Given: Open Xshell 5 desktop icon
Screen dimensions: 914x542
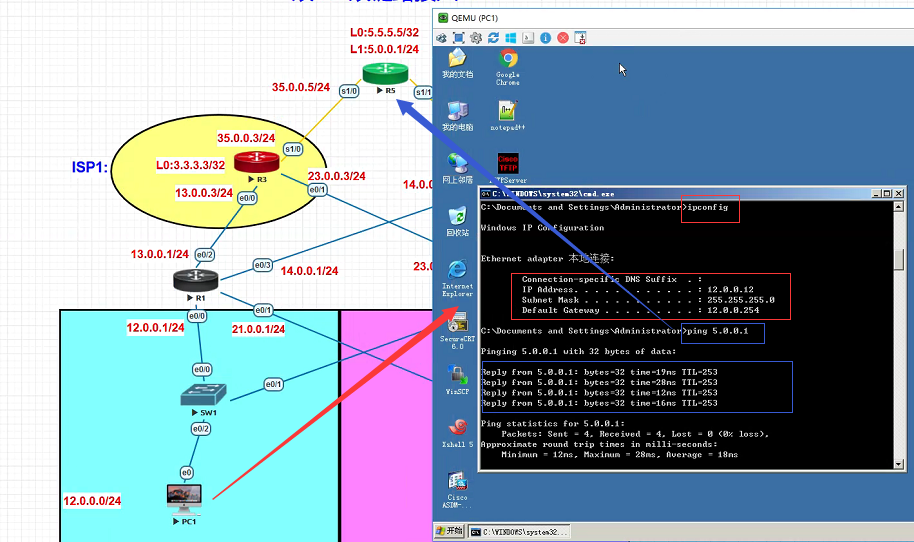Looking at the screenshot, I should tap(458, 432).
